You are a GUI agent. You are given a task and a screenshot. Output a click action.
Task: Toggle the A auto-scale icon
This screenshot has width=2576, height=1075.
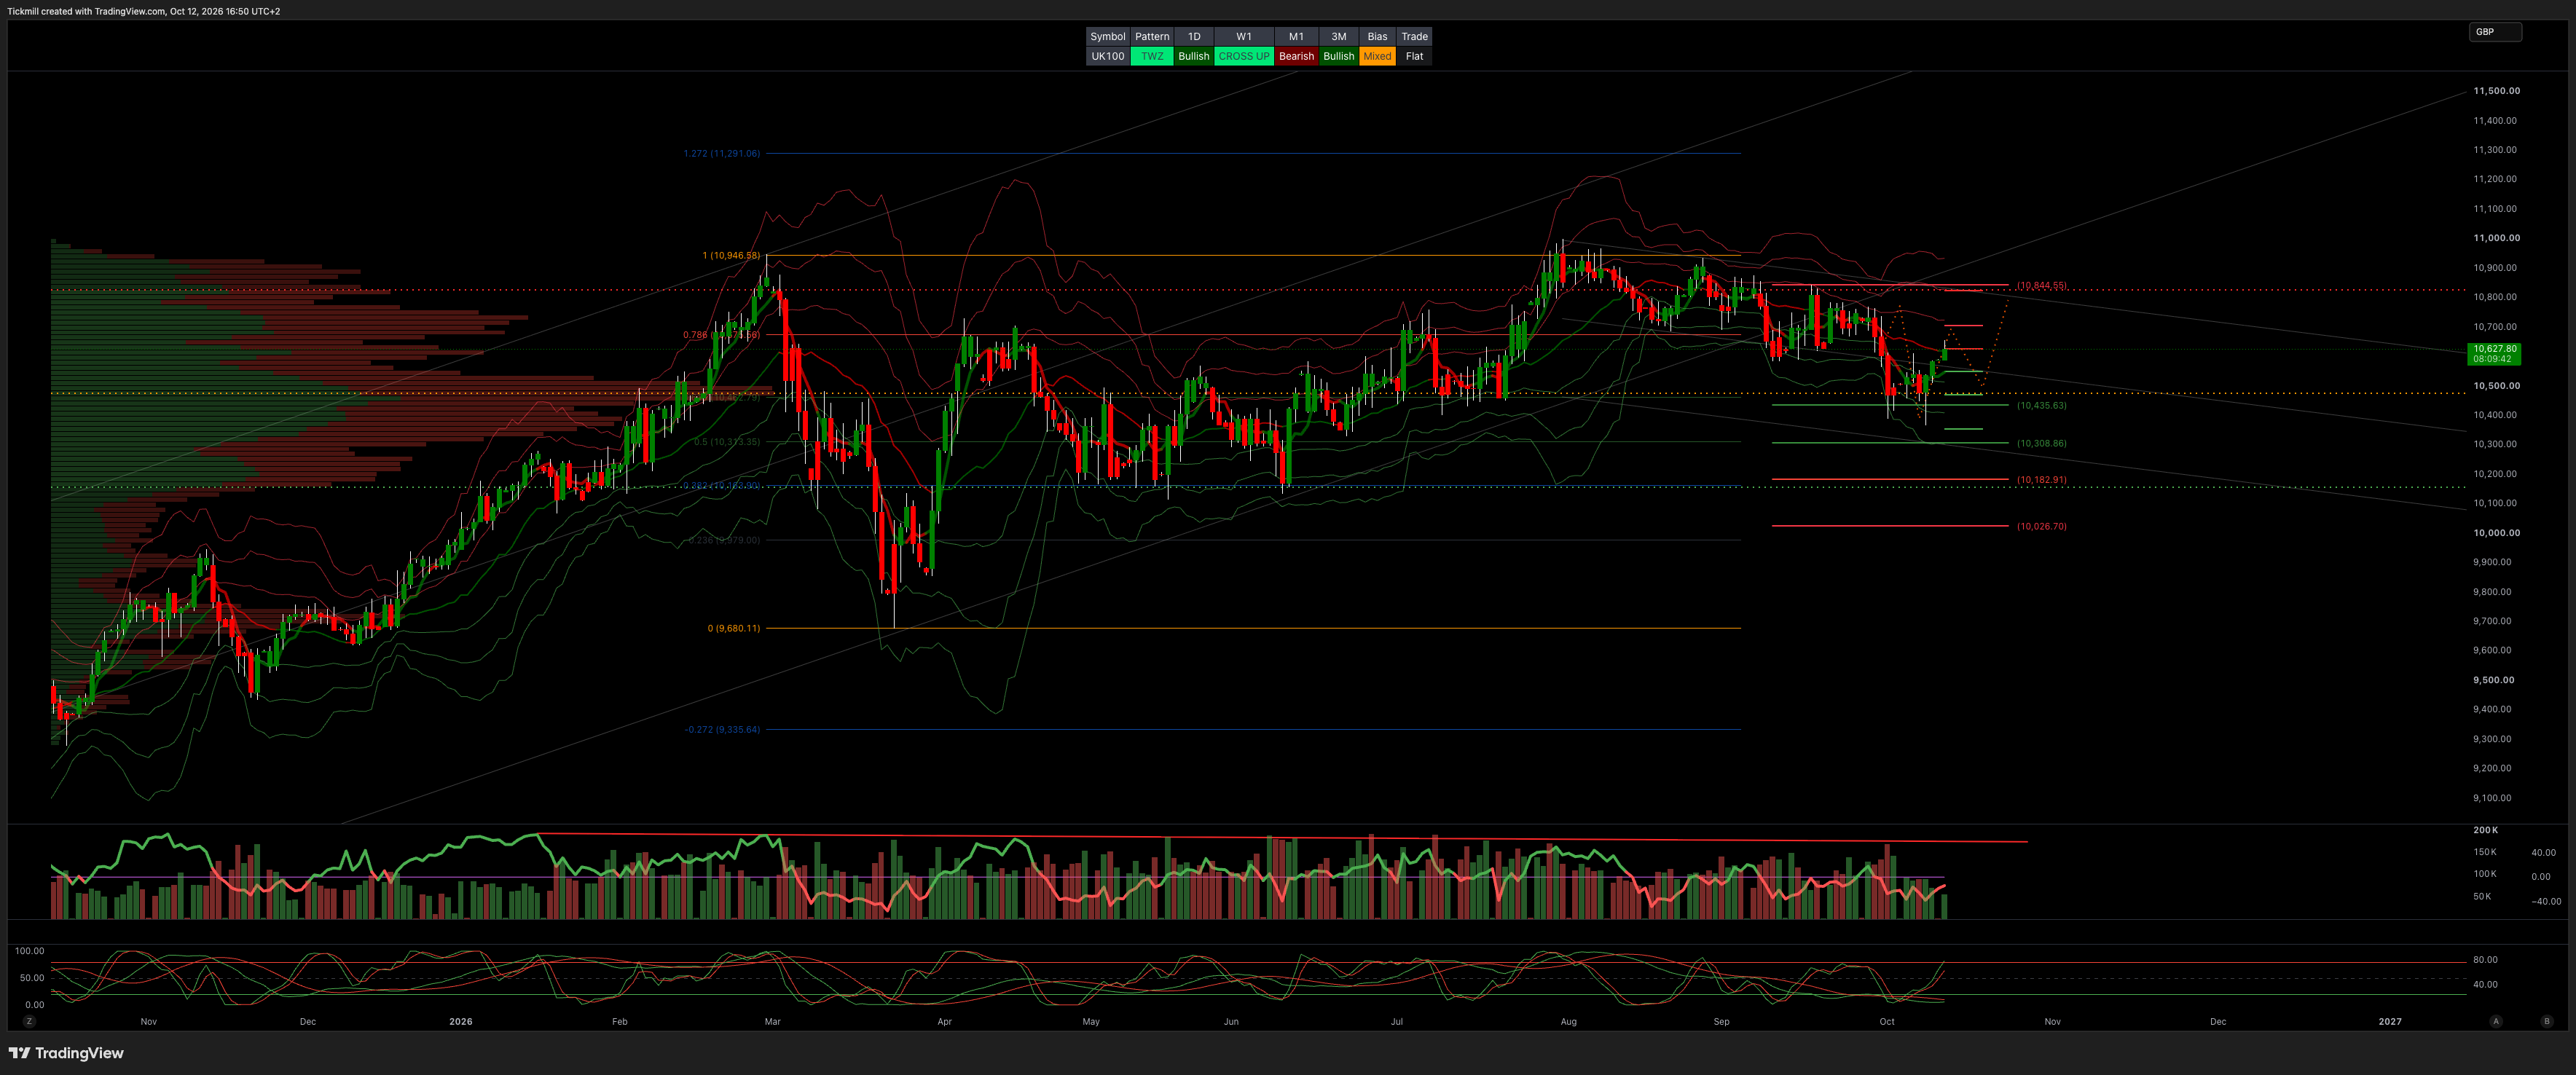pos(2496,1021)
